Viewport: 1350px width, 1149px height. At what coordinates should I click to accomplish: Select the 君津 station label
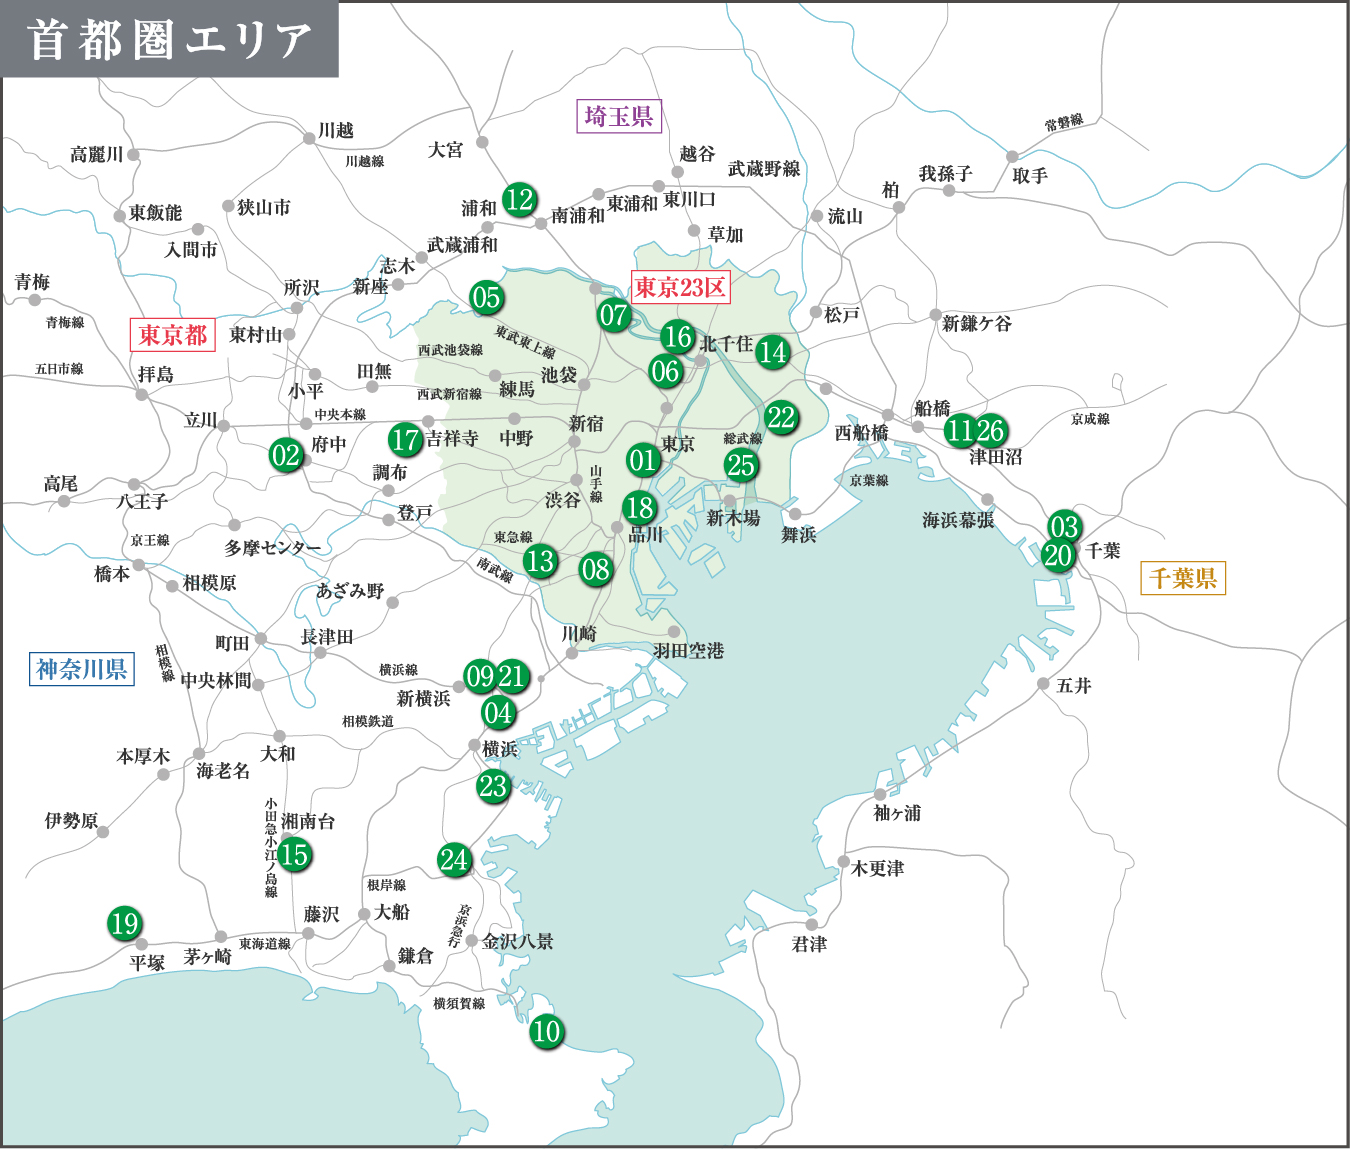pyautogui.click(x=810, y=944)
